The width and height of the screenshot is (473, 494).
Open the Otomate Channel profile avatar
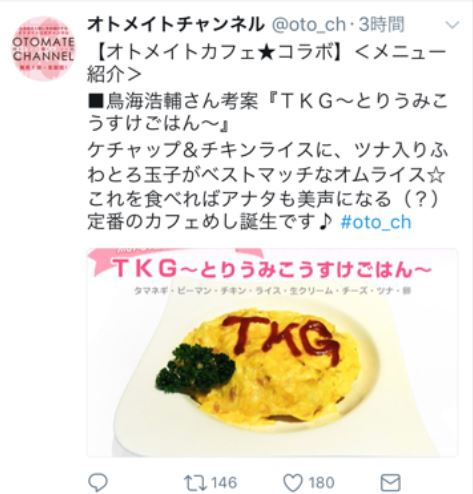[43, 49]
